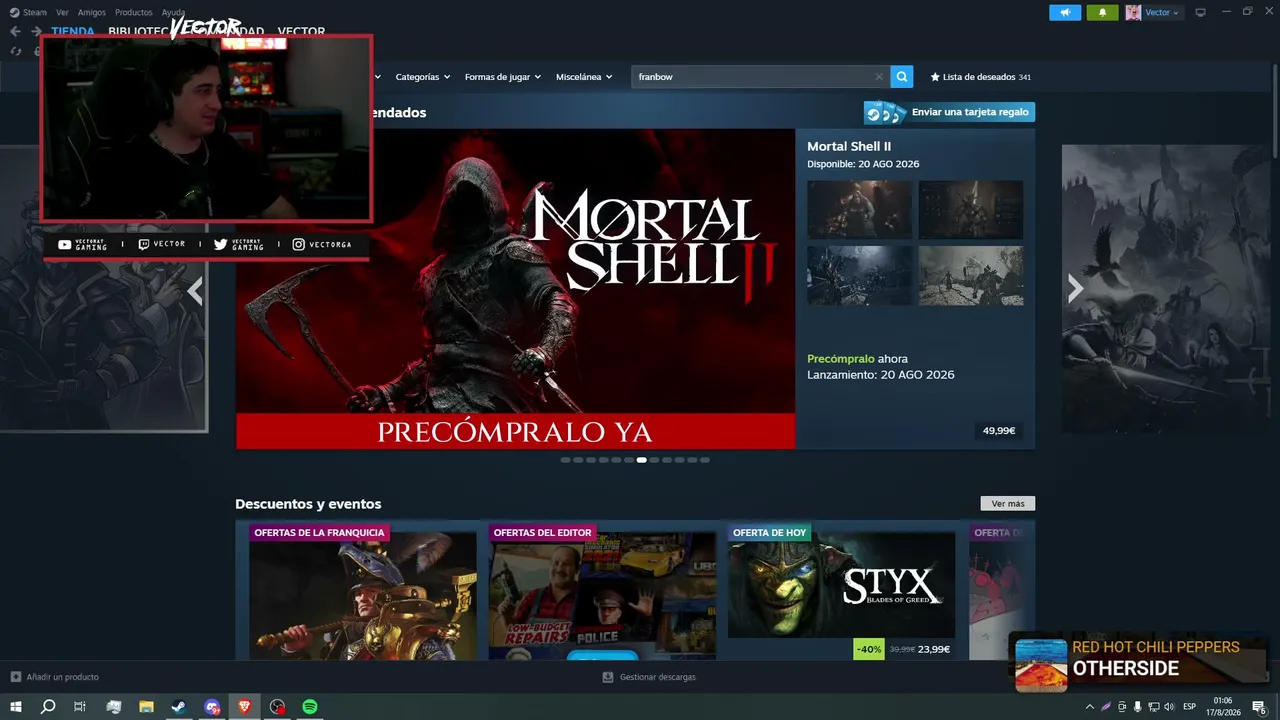View the top-right Mortal Shell II screenshot
The height and width of the screenshot is (720, 1280).
pyautogui.click(x=971, y=210)
